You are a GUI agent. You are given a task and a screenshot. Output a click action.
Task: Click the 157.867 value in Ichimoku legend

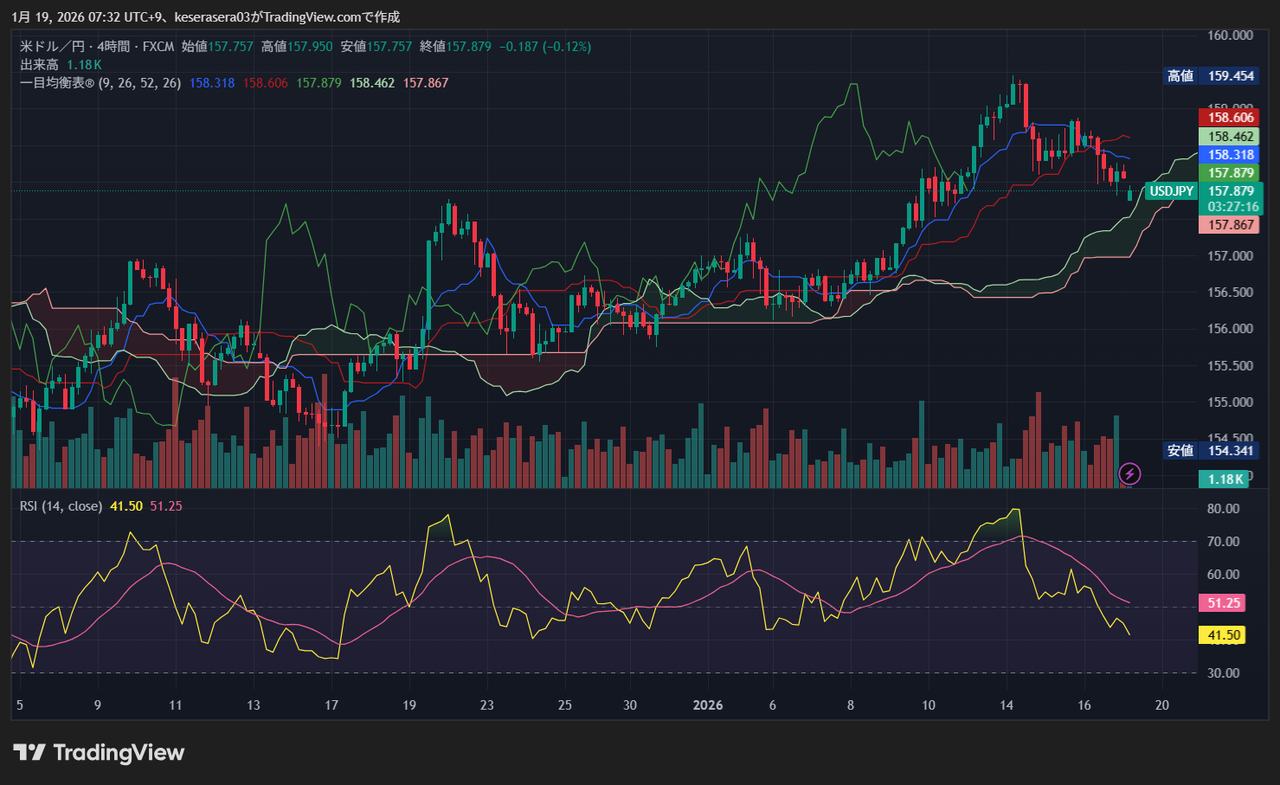click(x=426, y=83)
